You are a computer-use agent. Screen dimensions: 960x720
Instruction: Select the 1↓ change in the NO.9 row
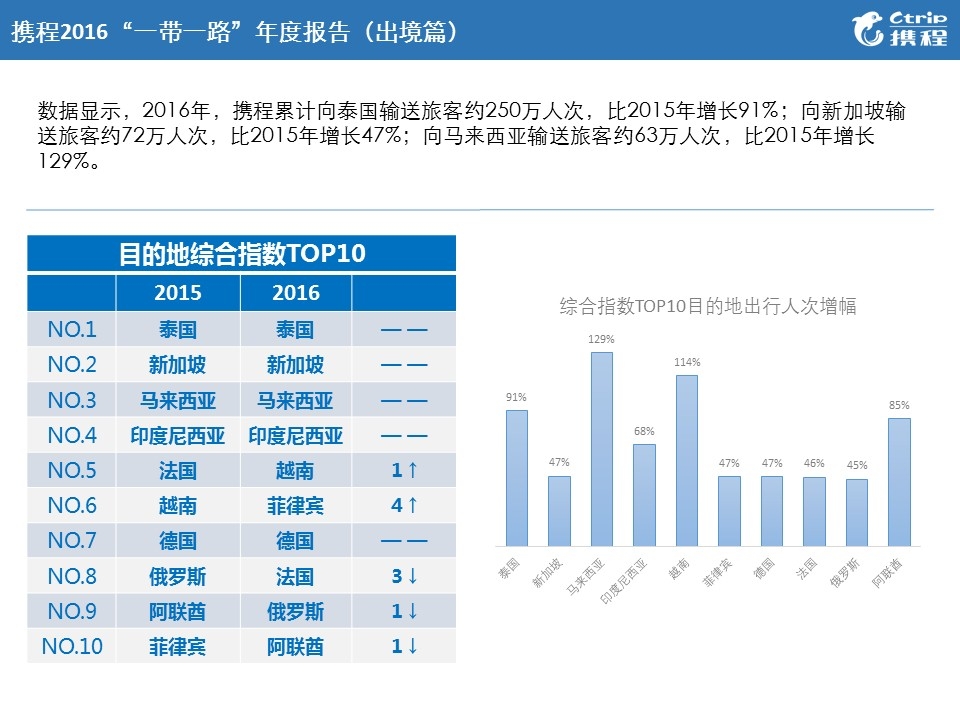click(404, 611)
